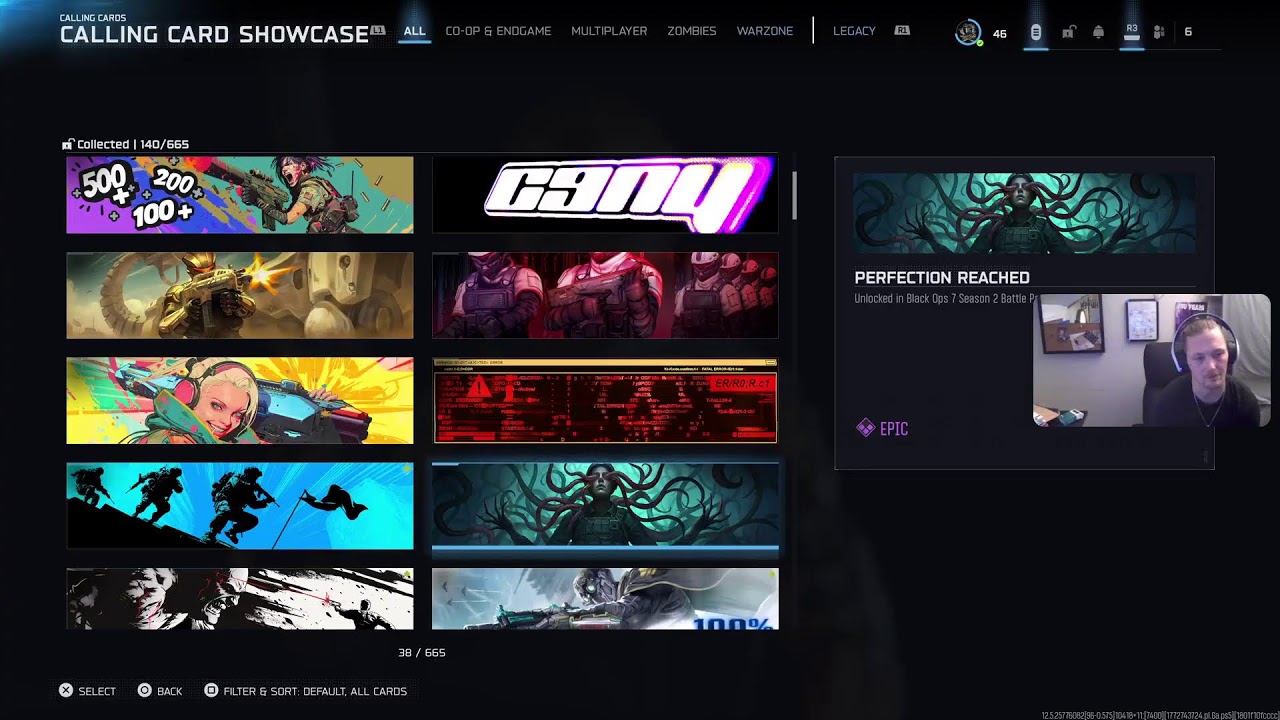Select the WARZONE tab

point(765,31)
